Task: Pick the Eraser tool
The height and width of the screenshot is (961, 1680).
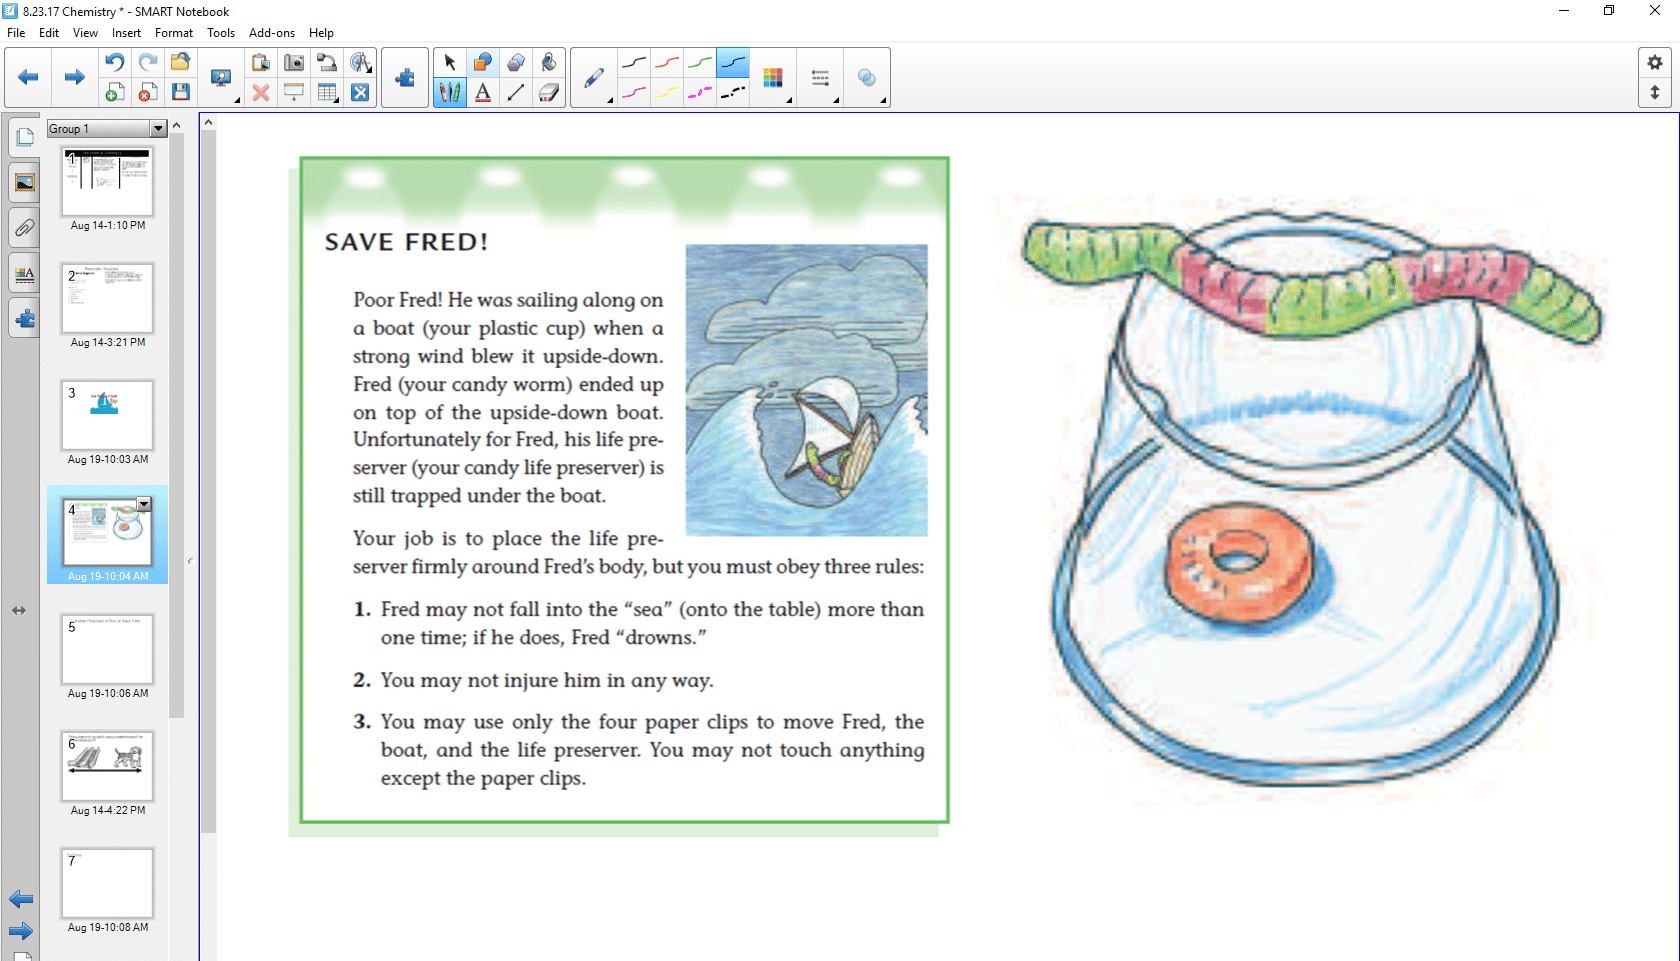Action: (548, 93)
